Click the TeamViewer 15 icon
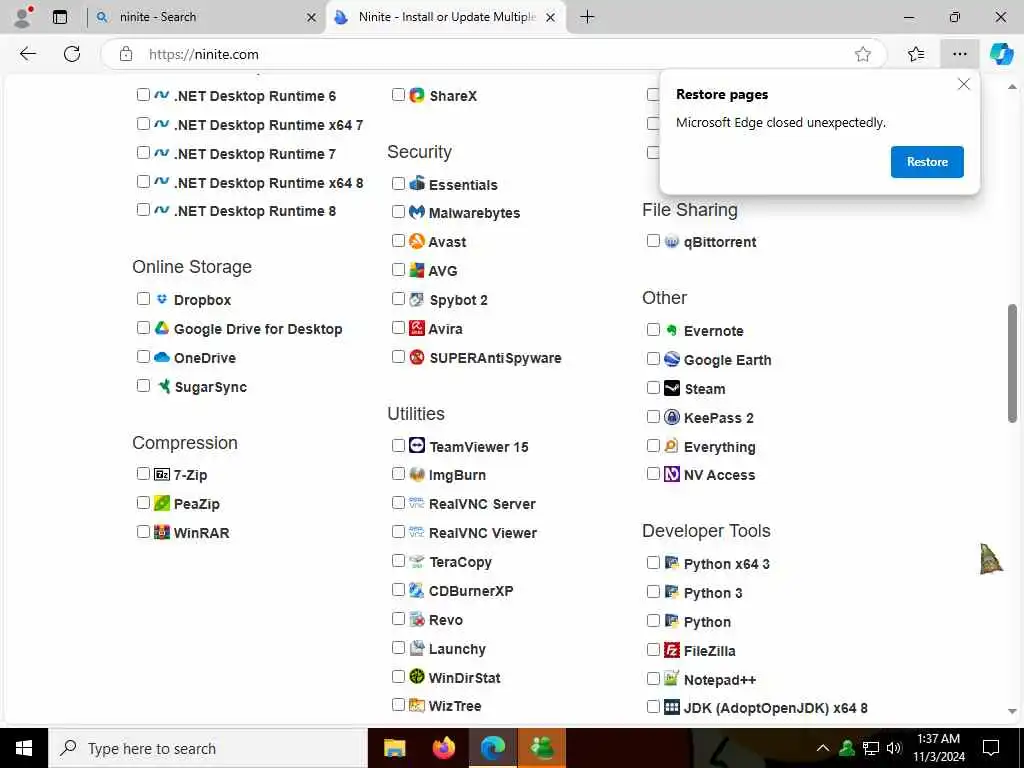This screenshot has height=768, width=1024. tap(417, 446)
